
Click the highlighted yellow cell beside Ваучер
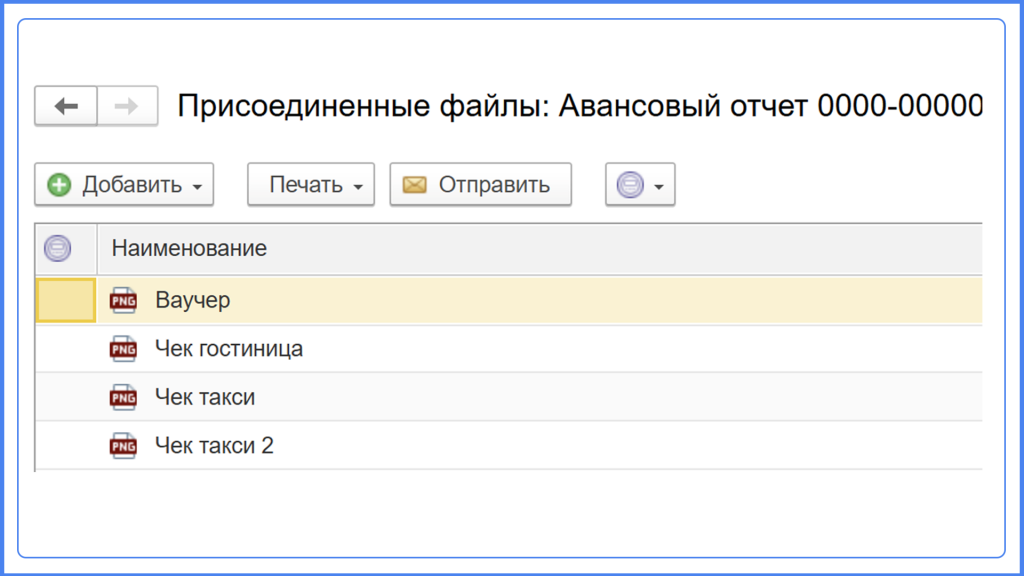tap(66, 300)
